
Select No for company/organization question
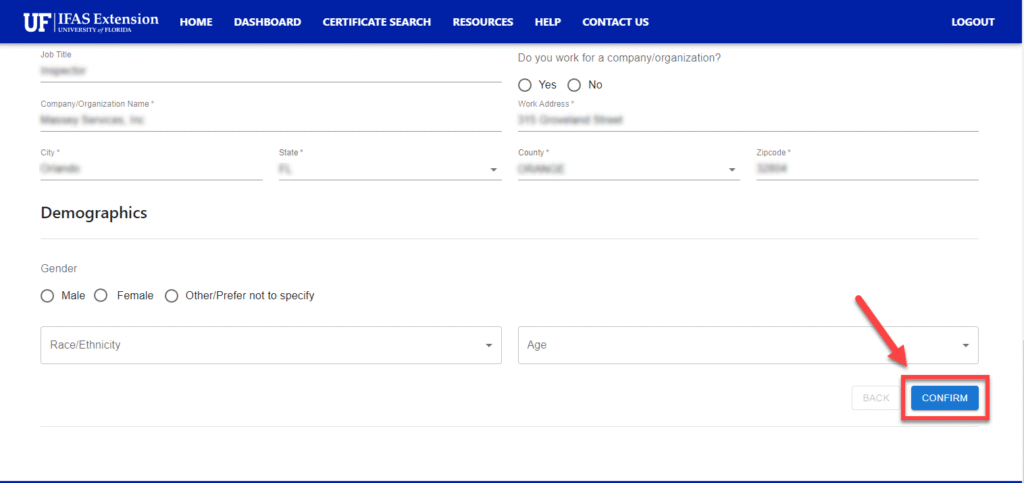pos(574,85)
